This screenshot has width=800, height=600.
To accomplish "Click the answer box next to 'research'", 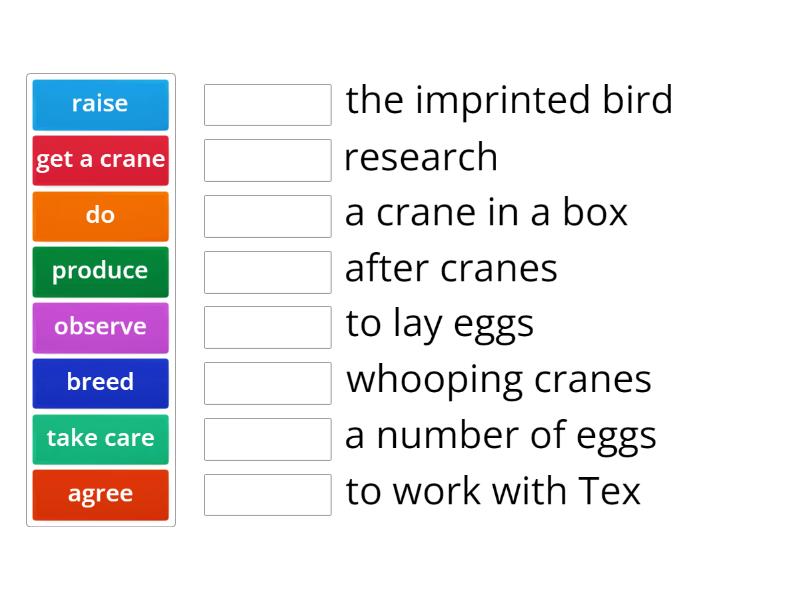I will [267, 159].
